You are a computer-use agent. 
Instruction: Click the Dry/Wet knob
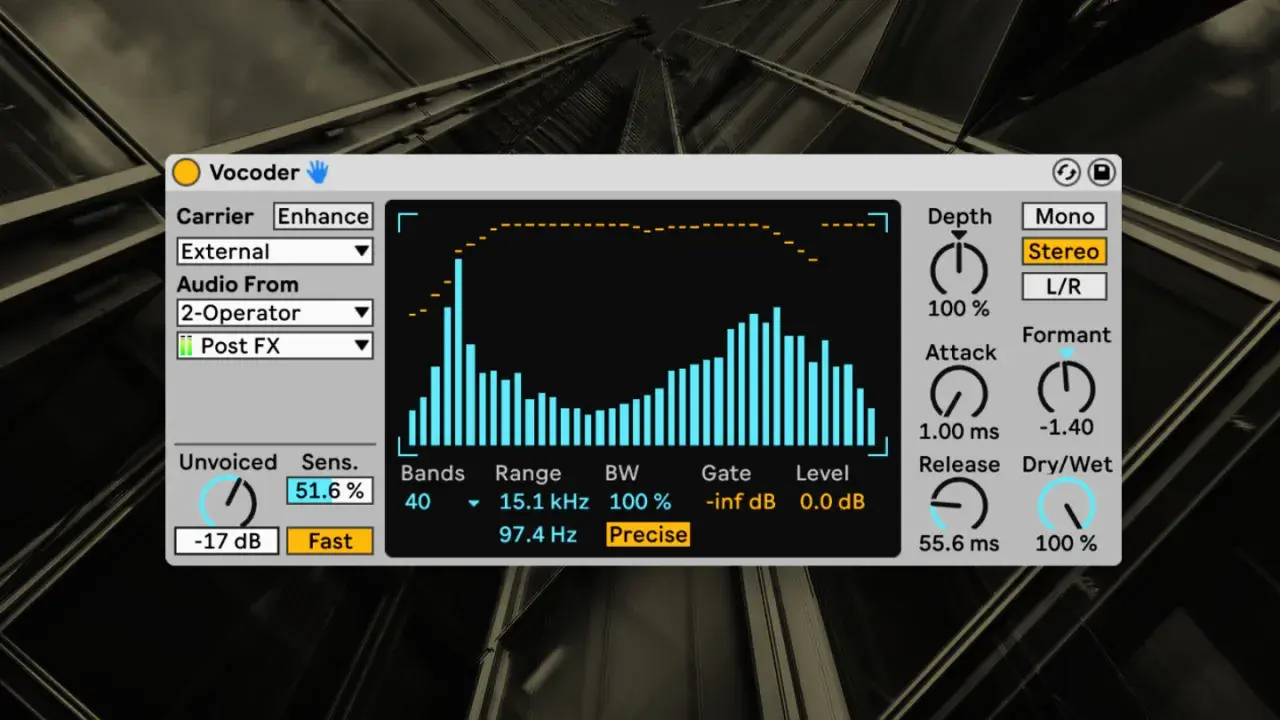pyautogui.click(x=1066, y=504)
